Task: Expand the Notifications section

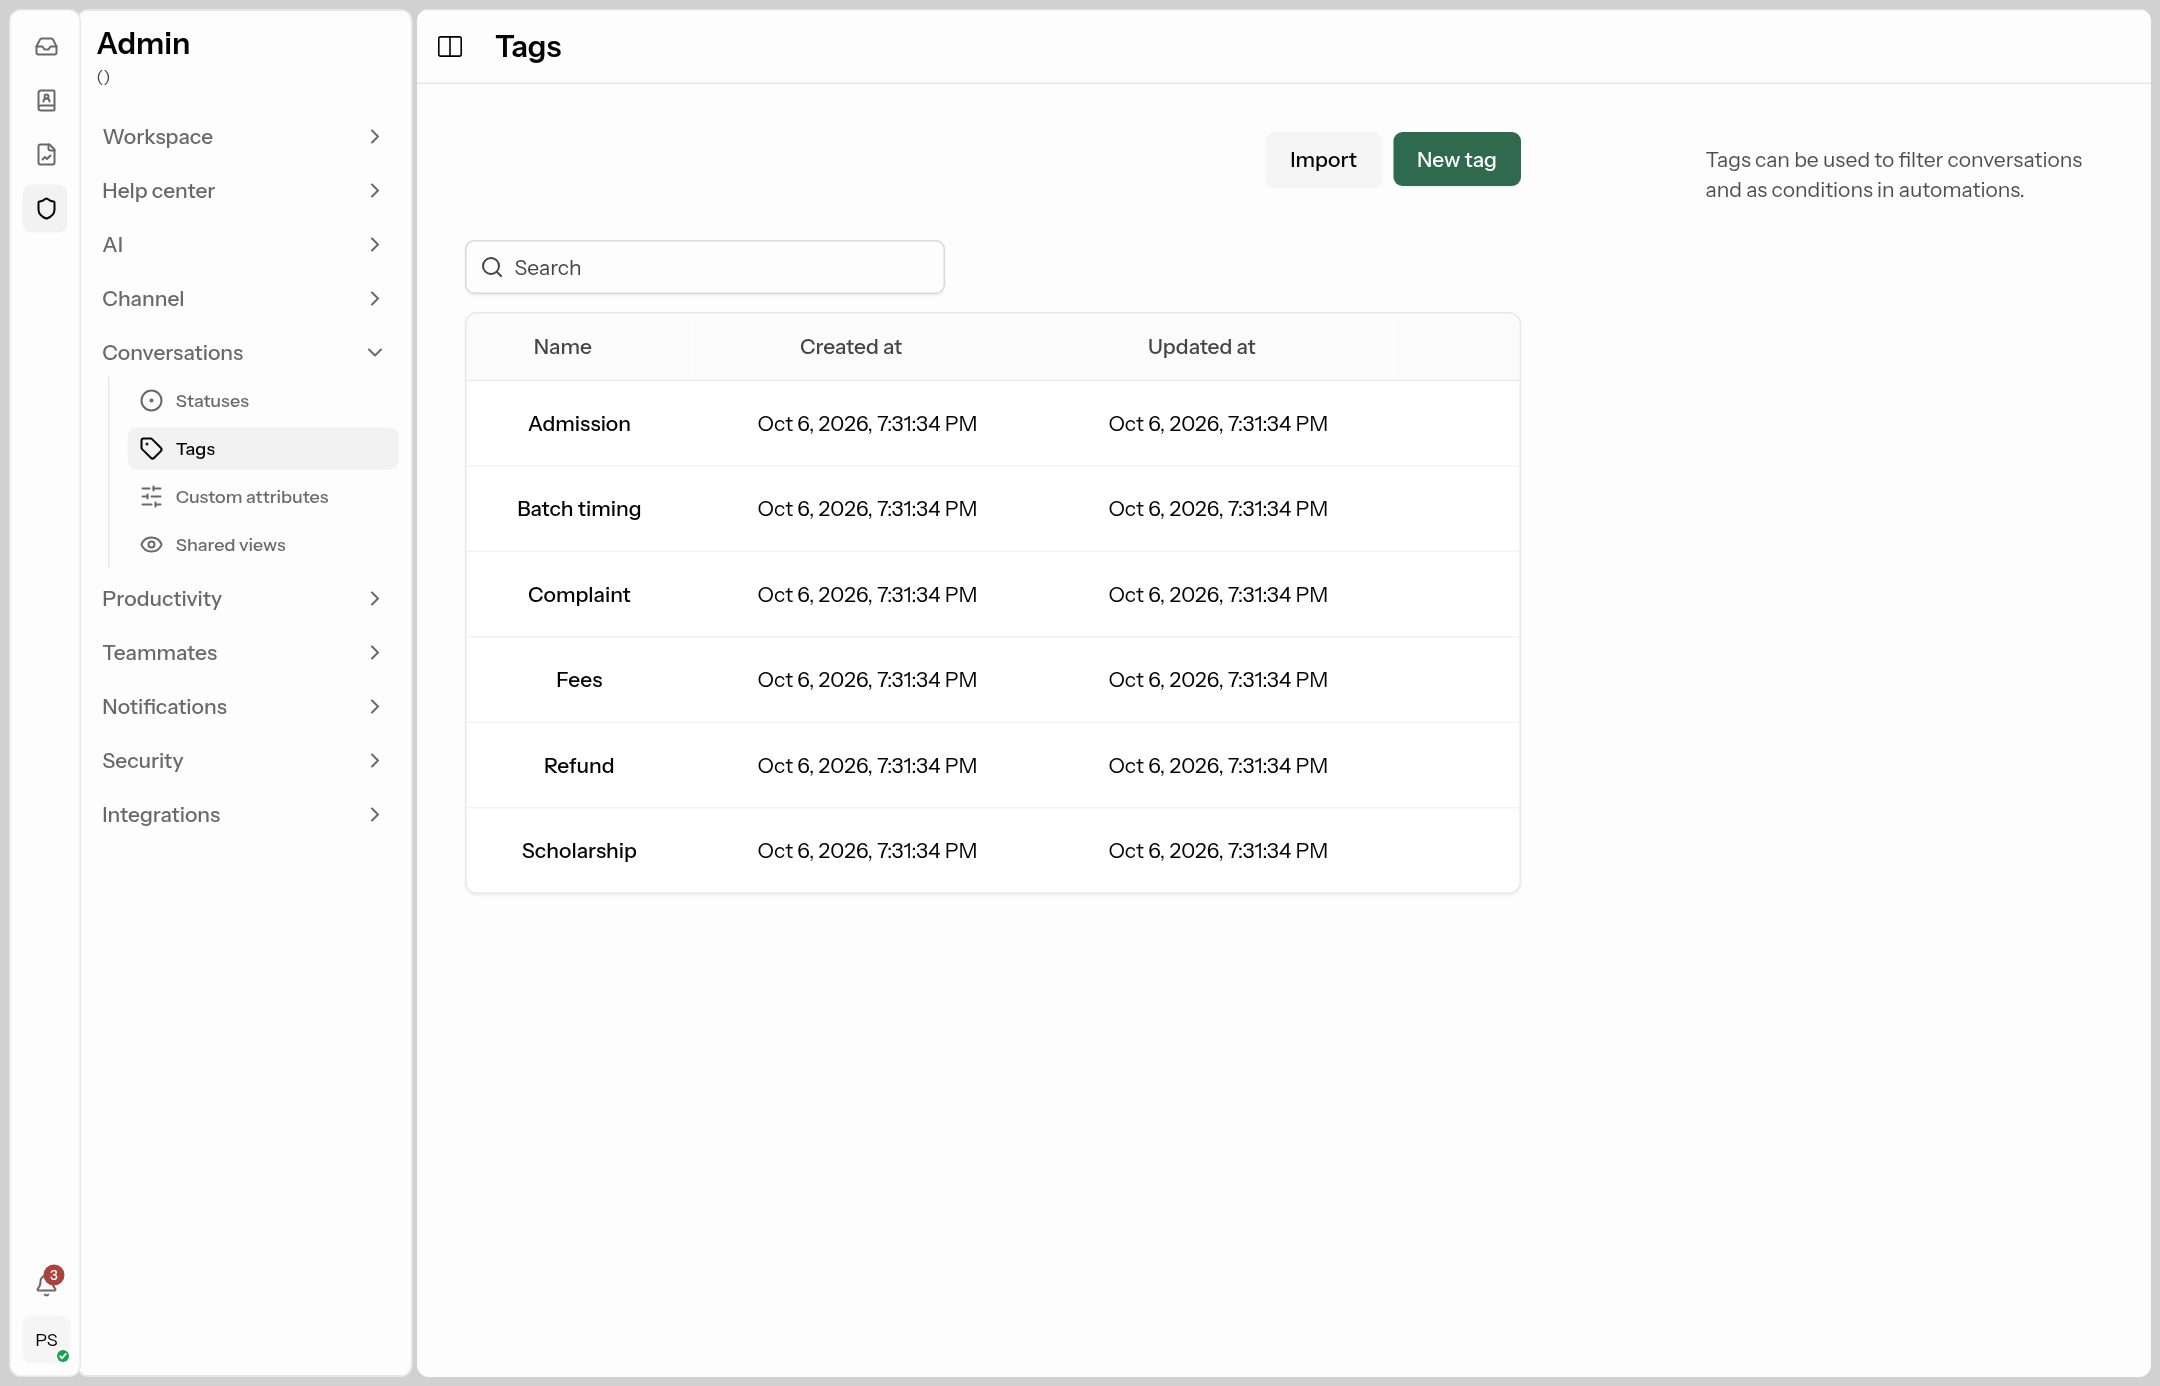Action: tap(243, 707)
